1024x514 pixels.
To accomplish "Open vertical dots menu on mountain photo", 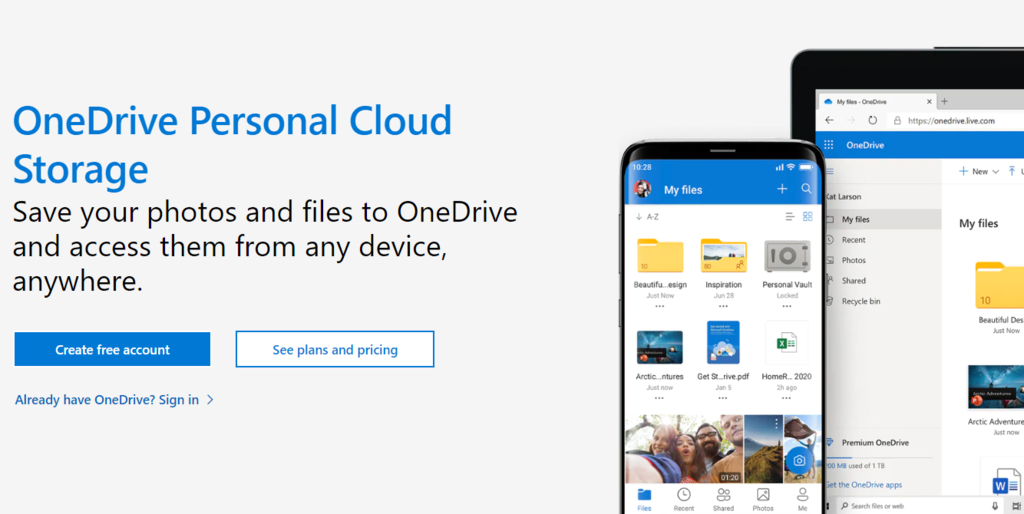I will pyautogui.click(x=776, y=423).
